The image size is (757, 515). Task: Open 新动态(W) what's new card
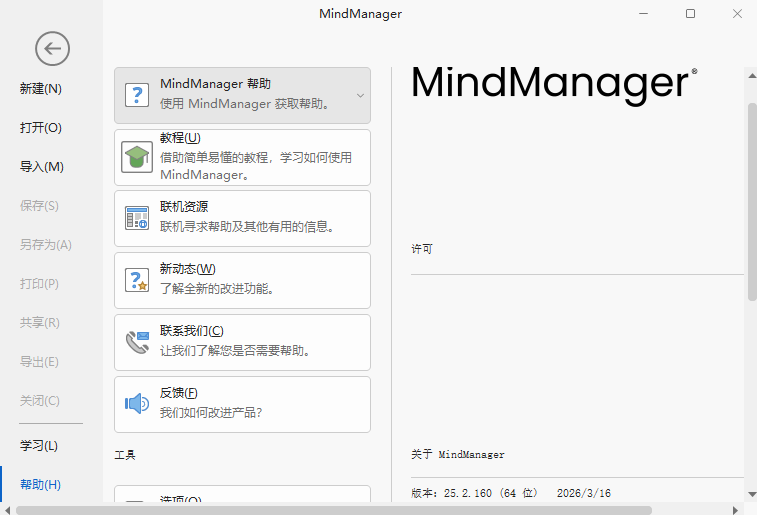tap(242, 280)
